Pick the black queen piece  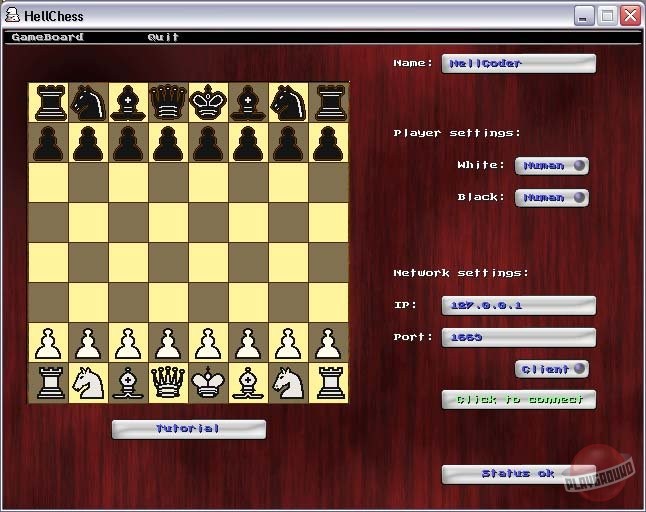pyautogui.click(x=168, y=102)
